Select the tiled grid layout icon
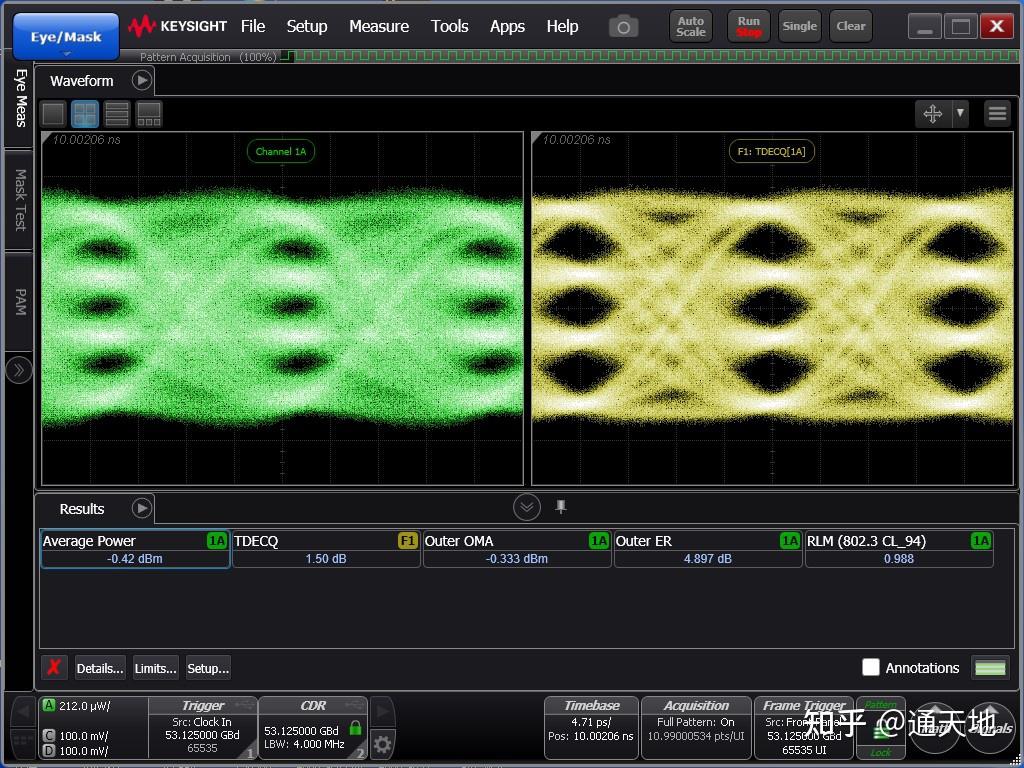The width and height of the screenshot is (1024, 768). [x=85, y=114]
